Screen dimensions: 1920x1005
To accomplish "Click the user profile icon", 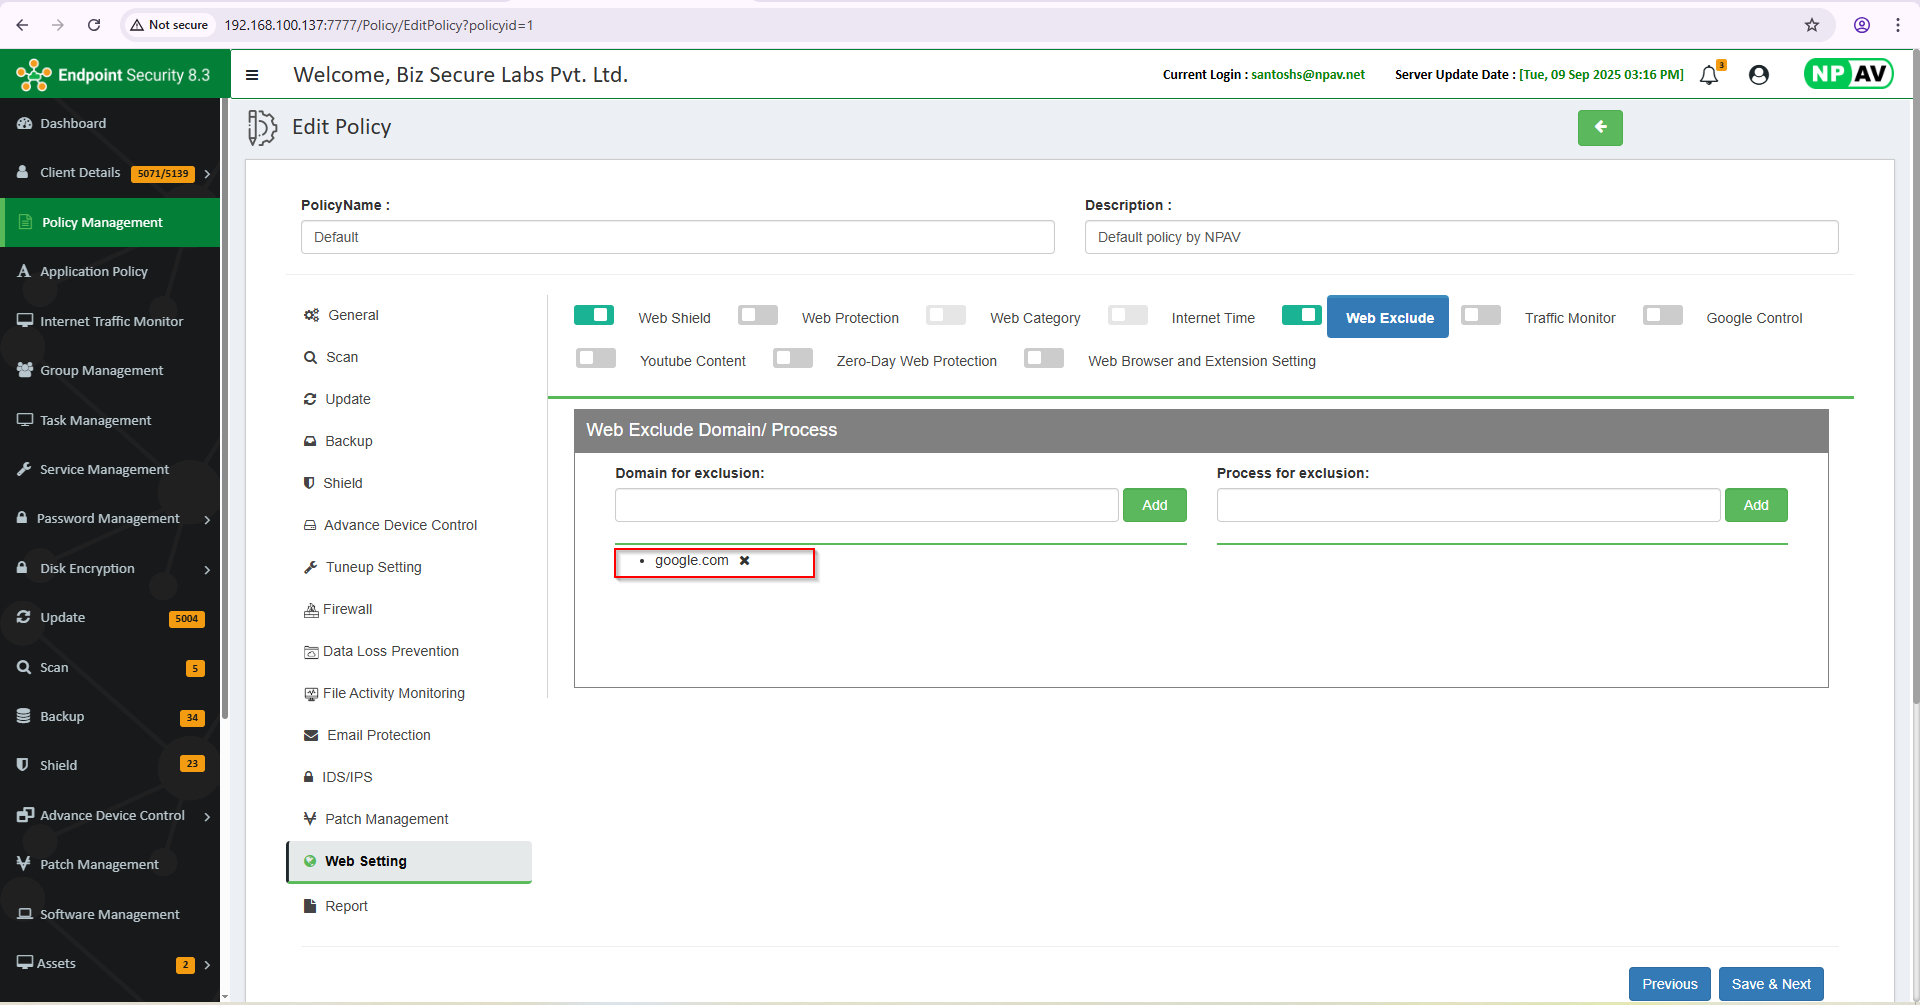I will (1759, 75).
